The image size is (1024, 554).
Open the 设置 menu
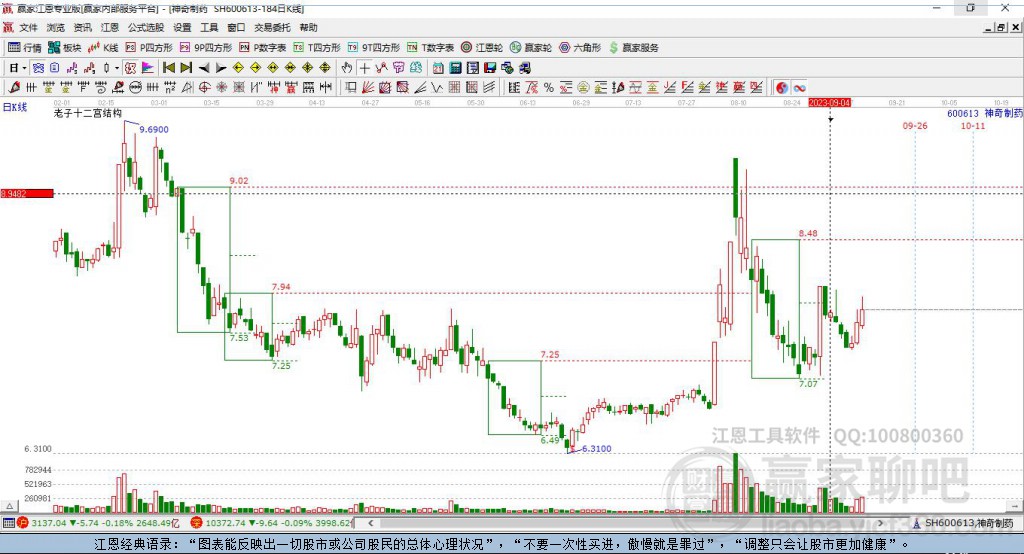point(182,27)
